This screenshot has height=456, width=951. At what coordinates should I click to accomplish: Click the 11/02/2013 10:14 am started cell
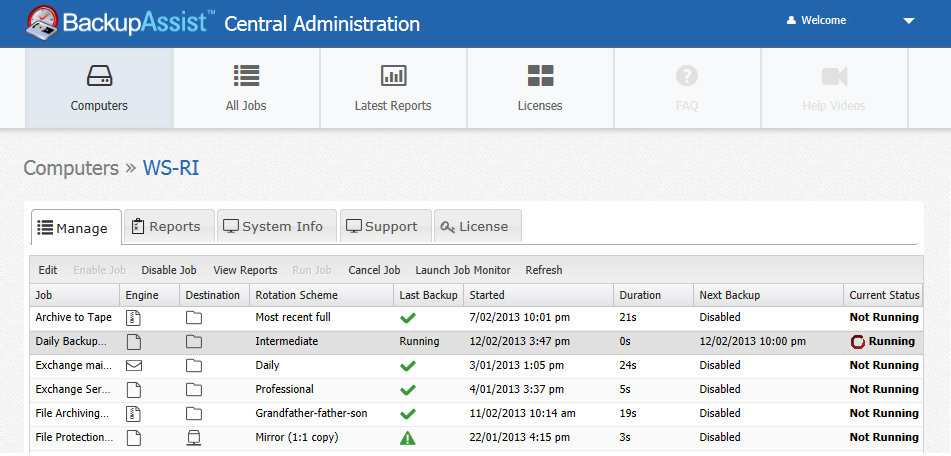coord(522,414)
